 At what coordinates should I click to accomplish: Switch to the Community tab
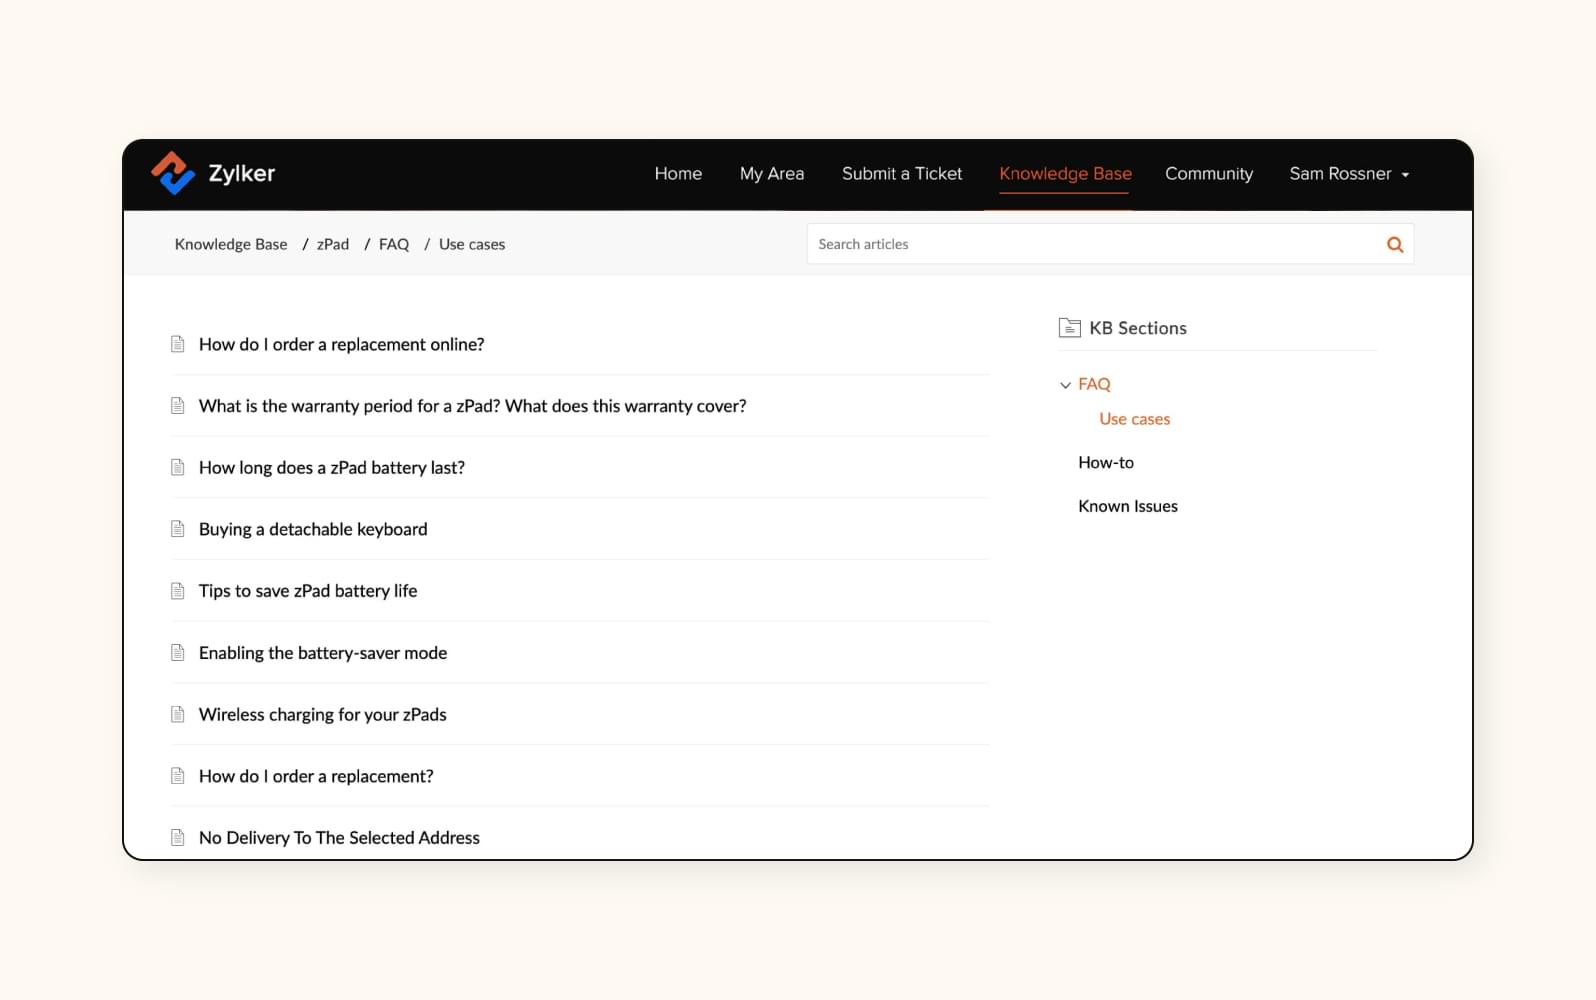point(1209,174)
